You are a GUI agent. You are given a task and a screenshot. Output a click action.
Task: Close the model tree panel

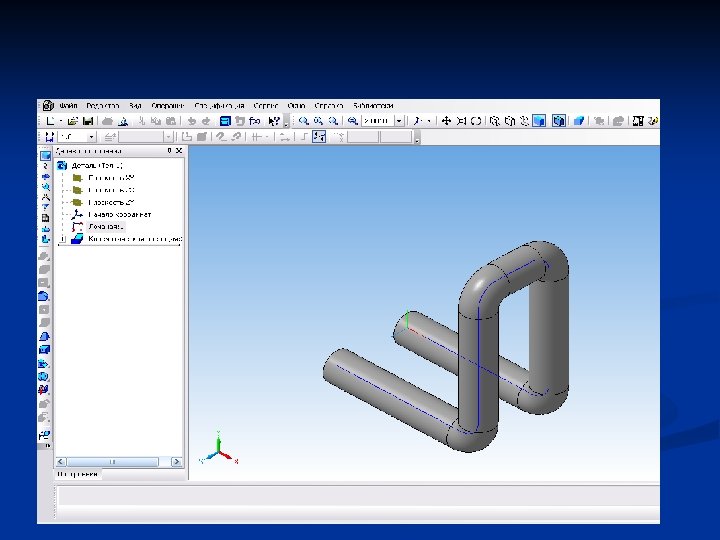click(x=179, y=151)
